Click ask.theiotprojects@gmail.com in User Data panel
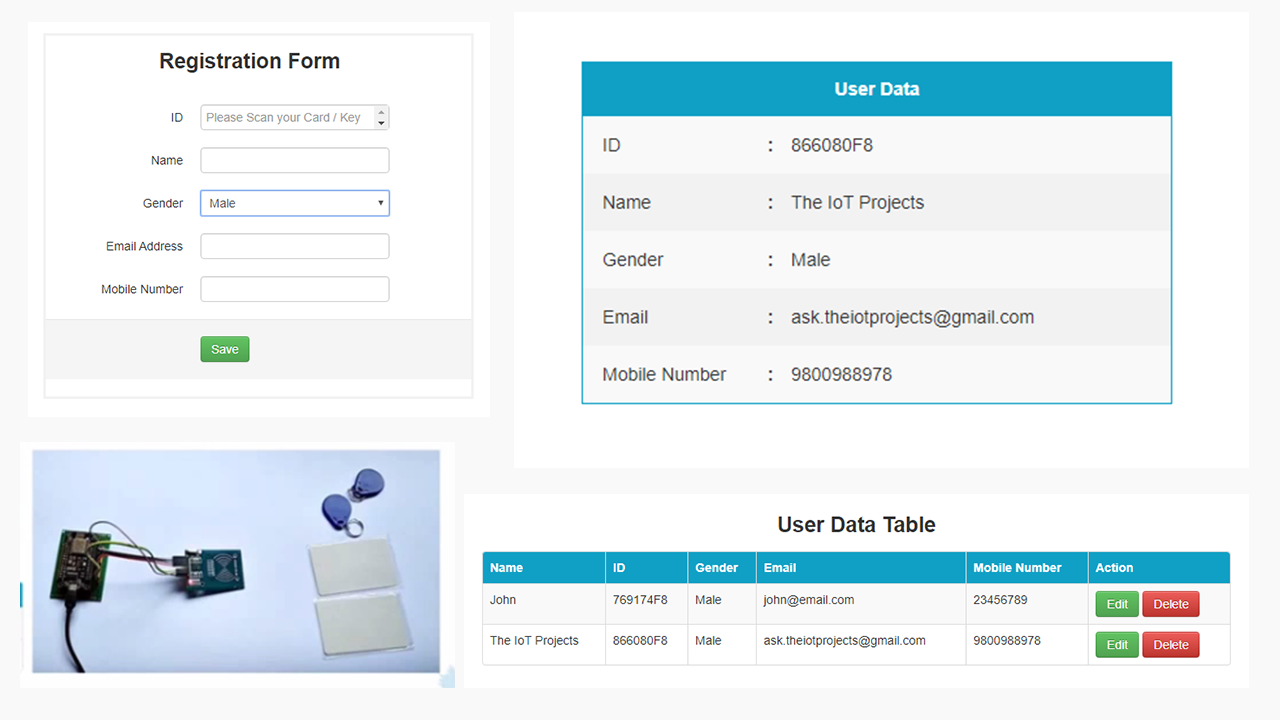This screenshot has width=1280, height=720. point(912,317)
